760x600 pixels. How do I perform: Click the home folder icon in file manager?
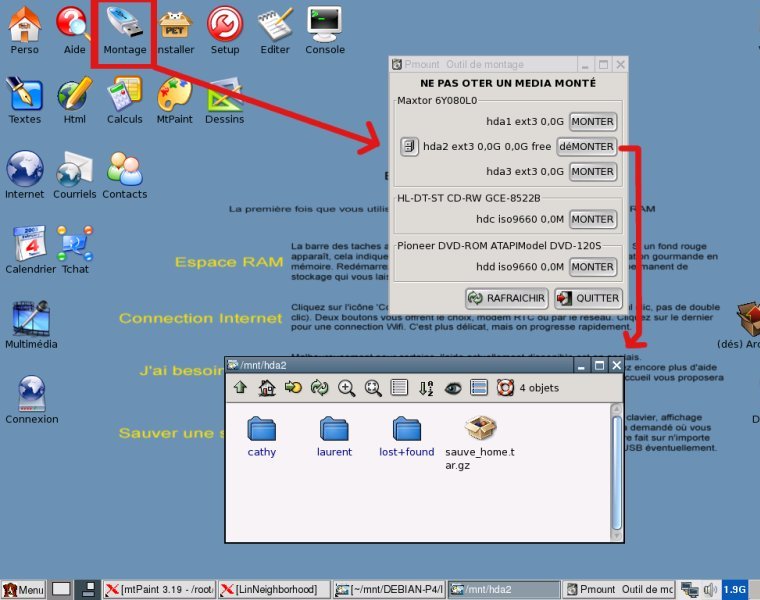(267, 388)
